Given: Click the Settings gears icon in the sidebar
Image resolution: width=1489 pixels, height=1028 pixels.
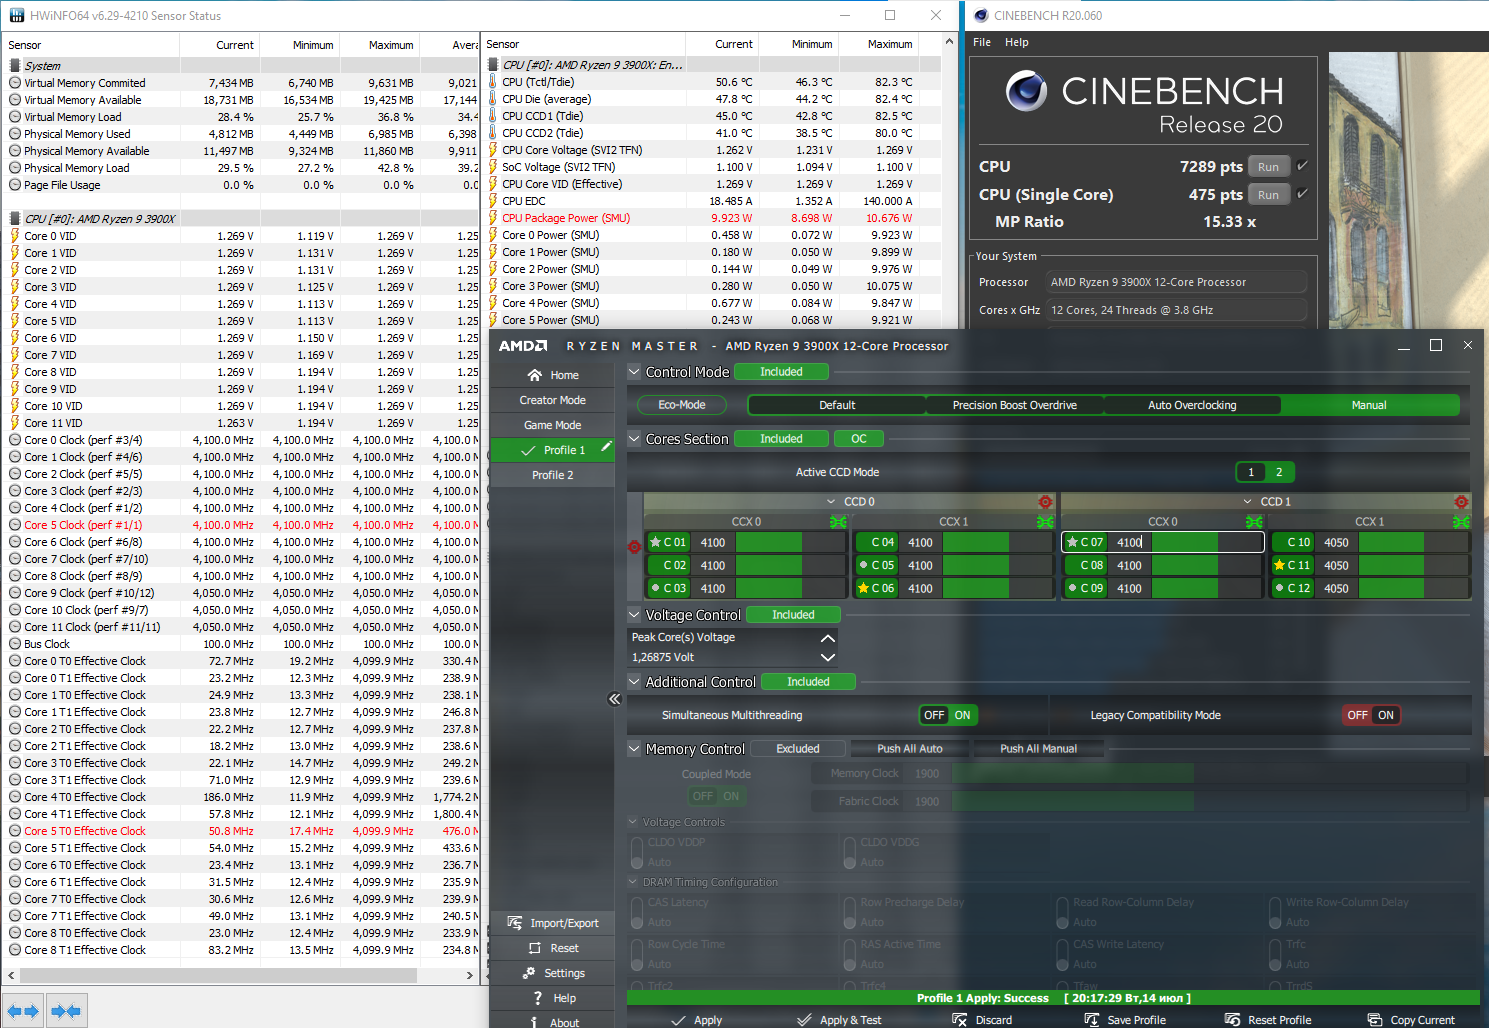Looking at the screenshot, I should (529, 973).
